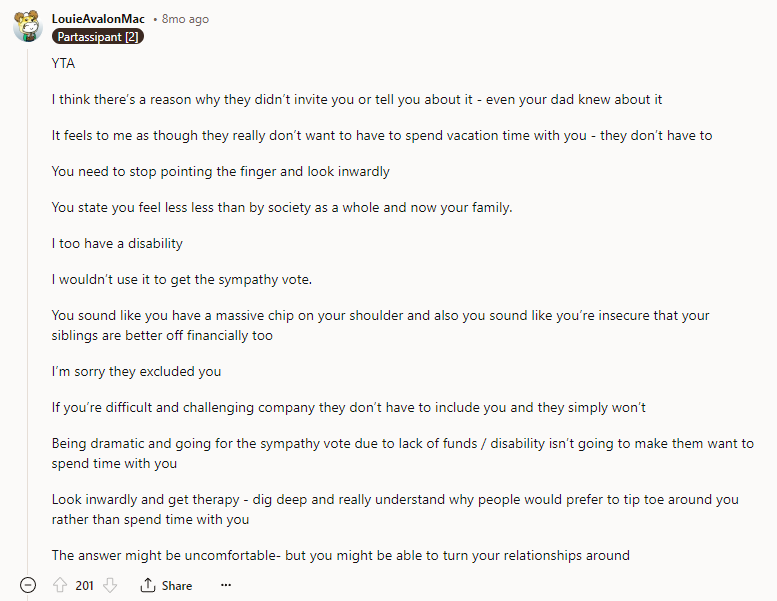The image size is (777, 601).
Task: Click the "I'm sorry they excluded you" line
Action: pyautogui.click(x=136, y=371)
